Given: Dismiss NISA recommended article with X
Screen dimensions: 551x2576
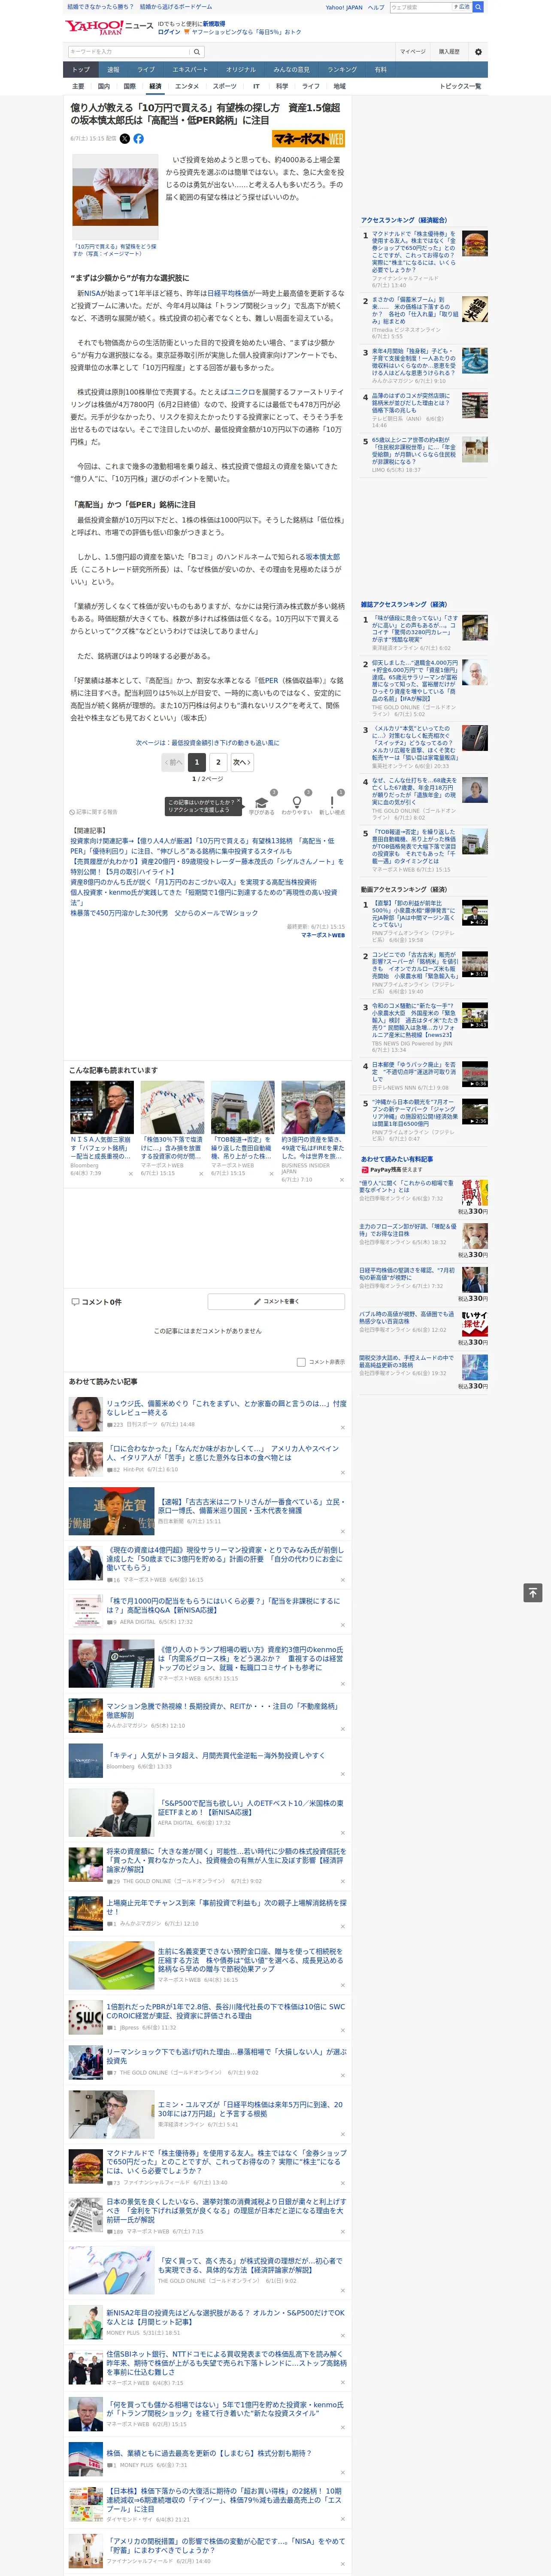Looking at the screenshot, I should (130, 1174).
